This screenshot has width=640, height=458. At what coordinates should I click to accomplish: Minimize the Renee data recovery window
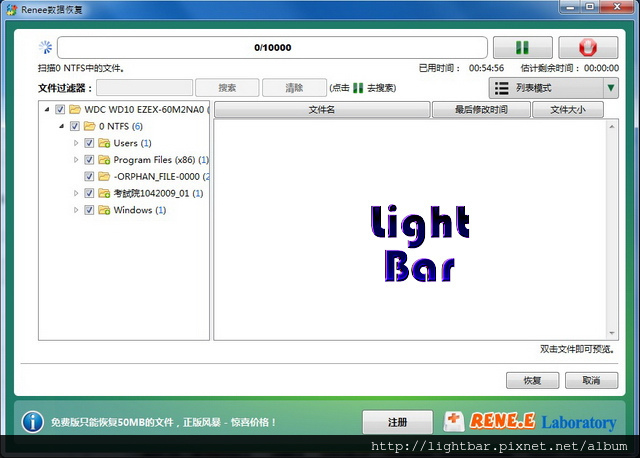point(571,7)
